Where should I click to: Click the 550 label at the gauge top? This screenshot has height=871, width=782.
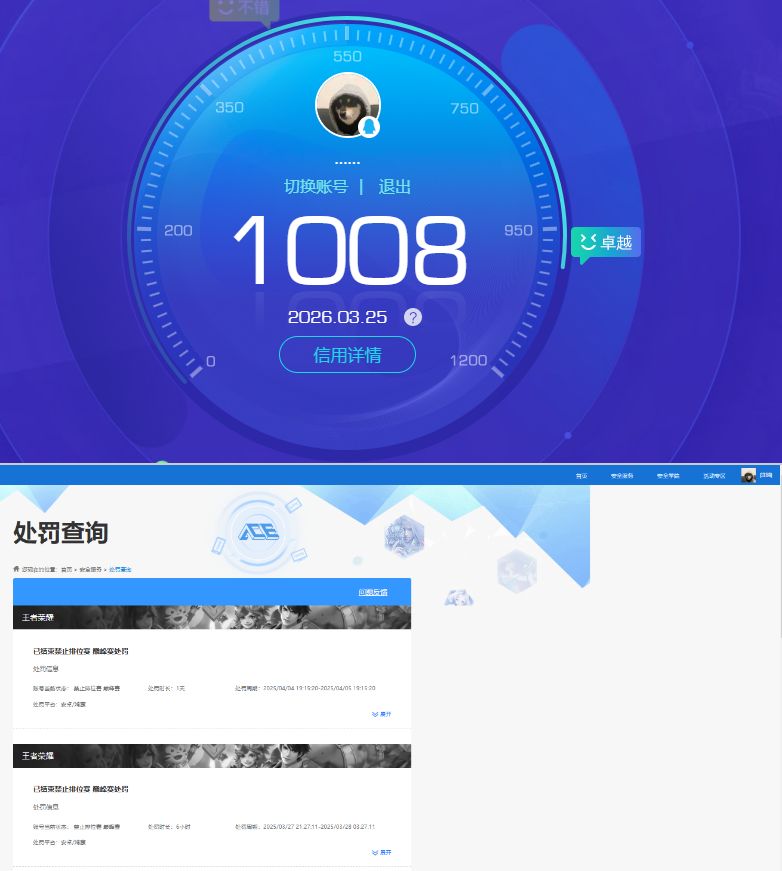click(348, 56)
